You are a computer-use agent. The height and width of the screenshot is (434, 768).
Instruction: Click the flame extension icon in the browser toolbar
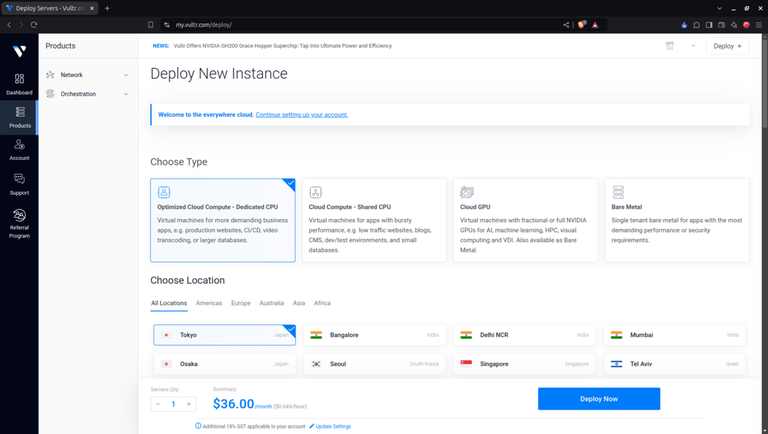point(684,24)
